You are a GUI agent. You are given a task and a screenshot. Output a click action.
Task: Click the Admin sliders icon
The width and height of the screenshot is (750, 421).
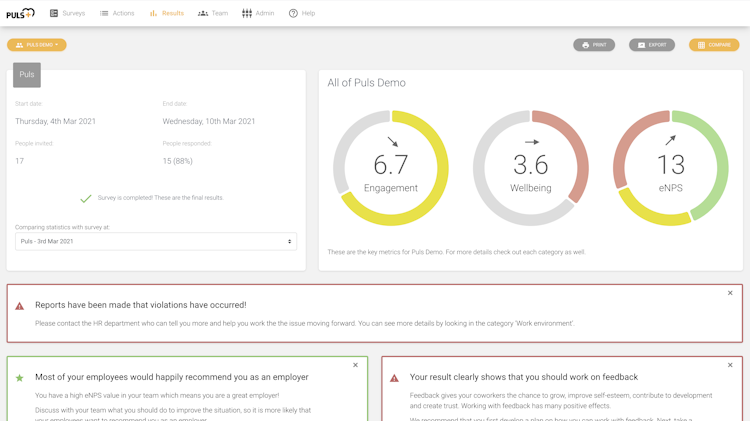(x=247, y=13)
